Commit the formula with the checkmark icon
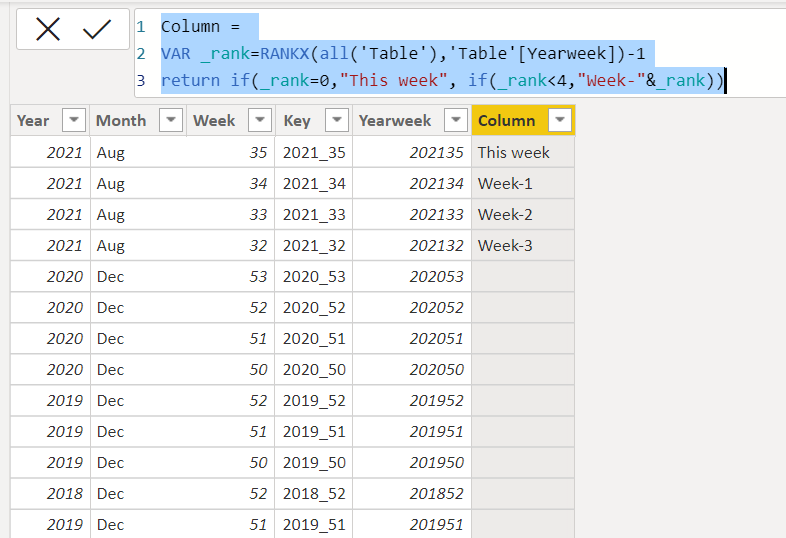Screen dimensions: 786x538 (97, 29)
